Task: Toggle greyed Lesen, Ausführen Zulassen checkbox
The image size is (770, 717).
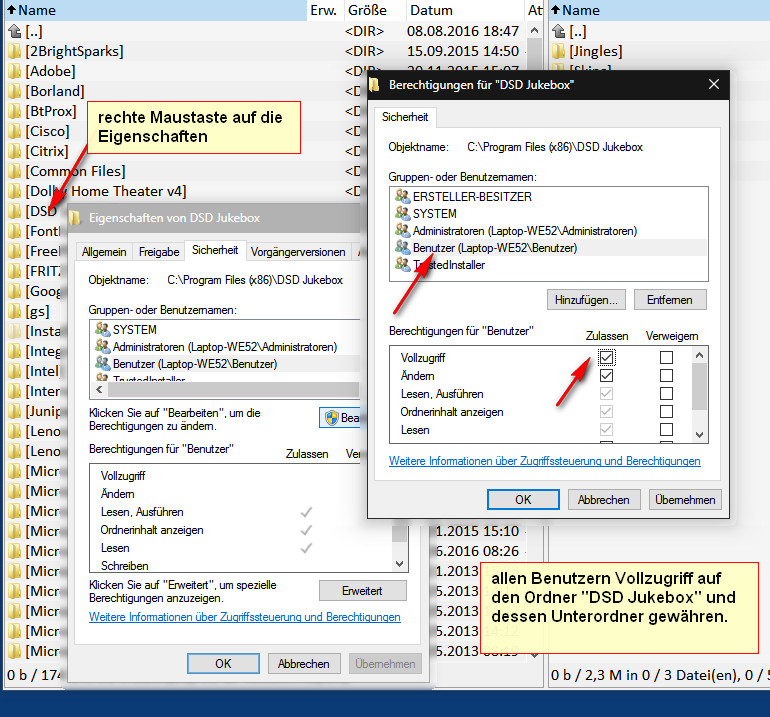Action: [x=606, y=394]
